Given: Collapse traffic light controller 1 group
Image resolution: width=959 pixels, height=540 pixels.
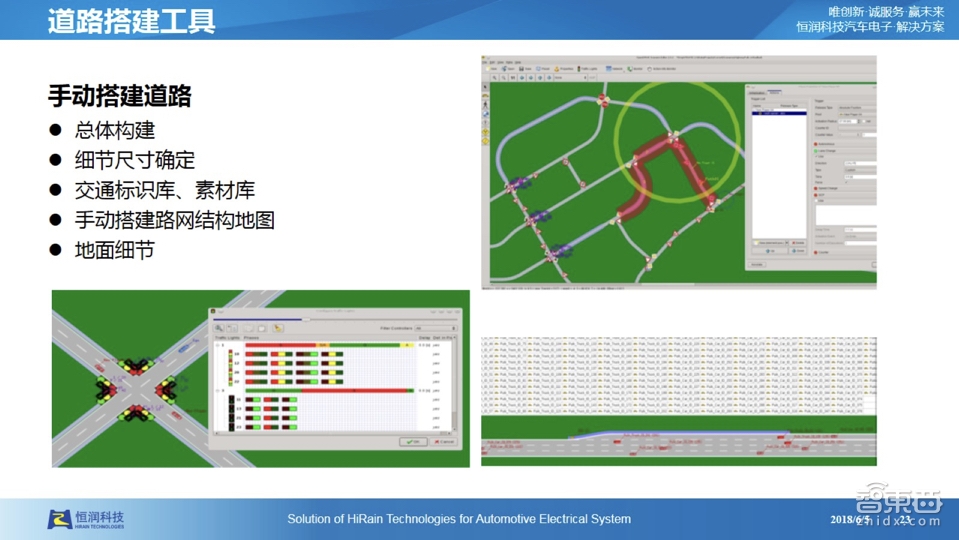Looking at the screenshot, I should click(x=219, y=346).
